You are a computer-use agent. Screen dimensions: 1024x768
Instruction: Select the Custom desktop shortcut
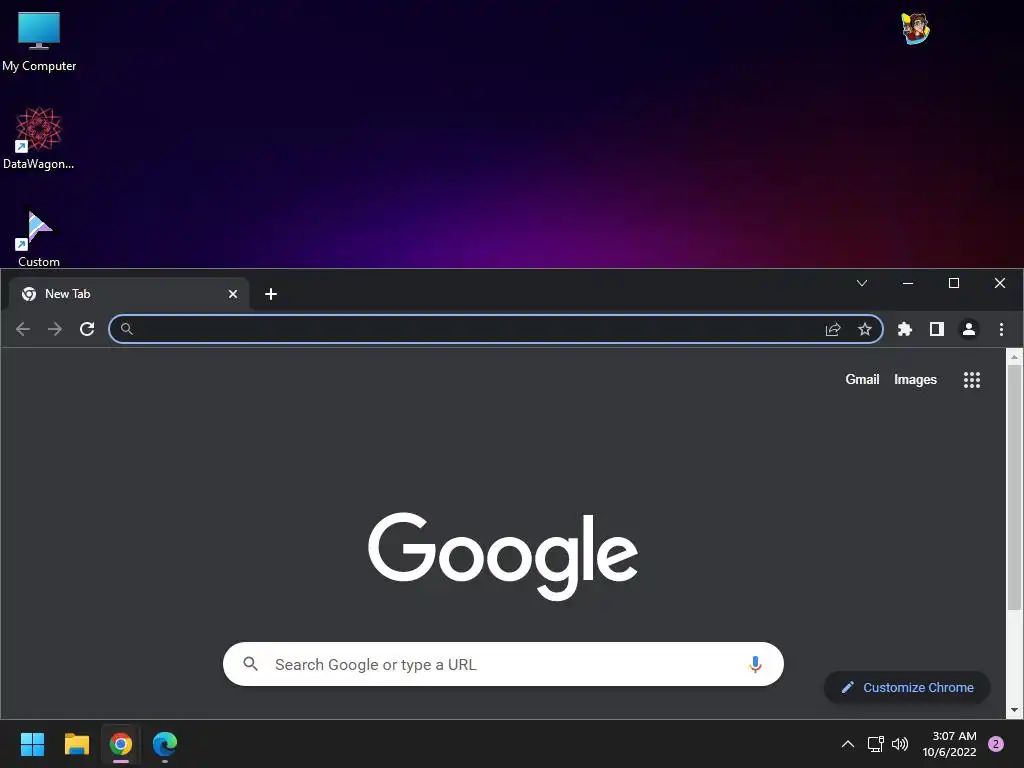39,238
